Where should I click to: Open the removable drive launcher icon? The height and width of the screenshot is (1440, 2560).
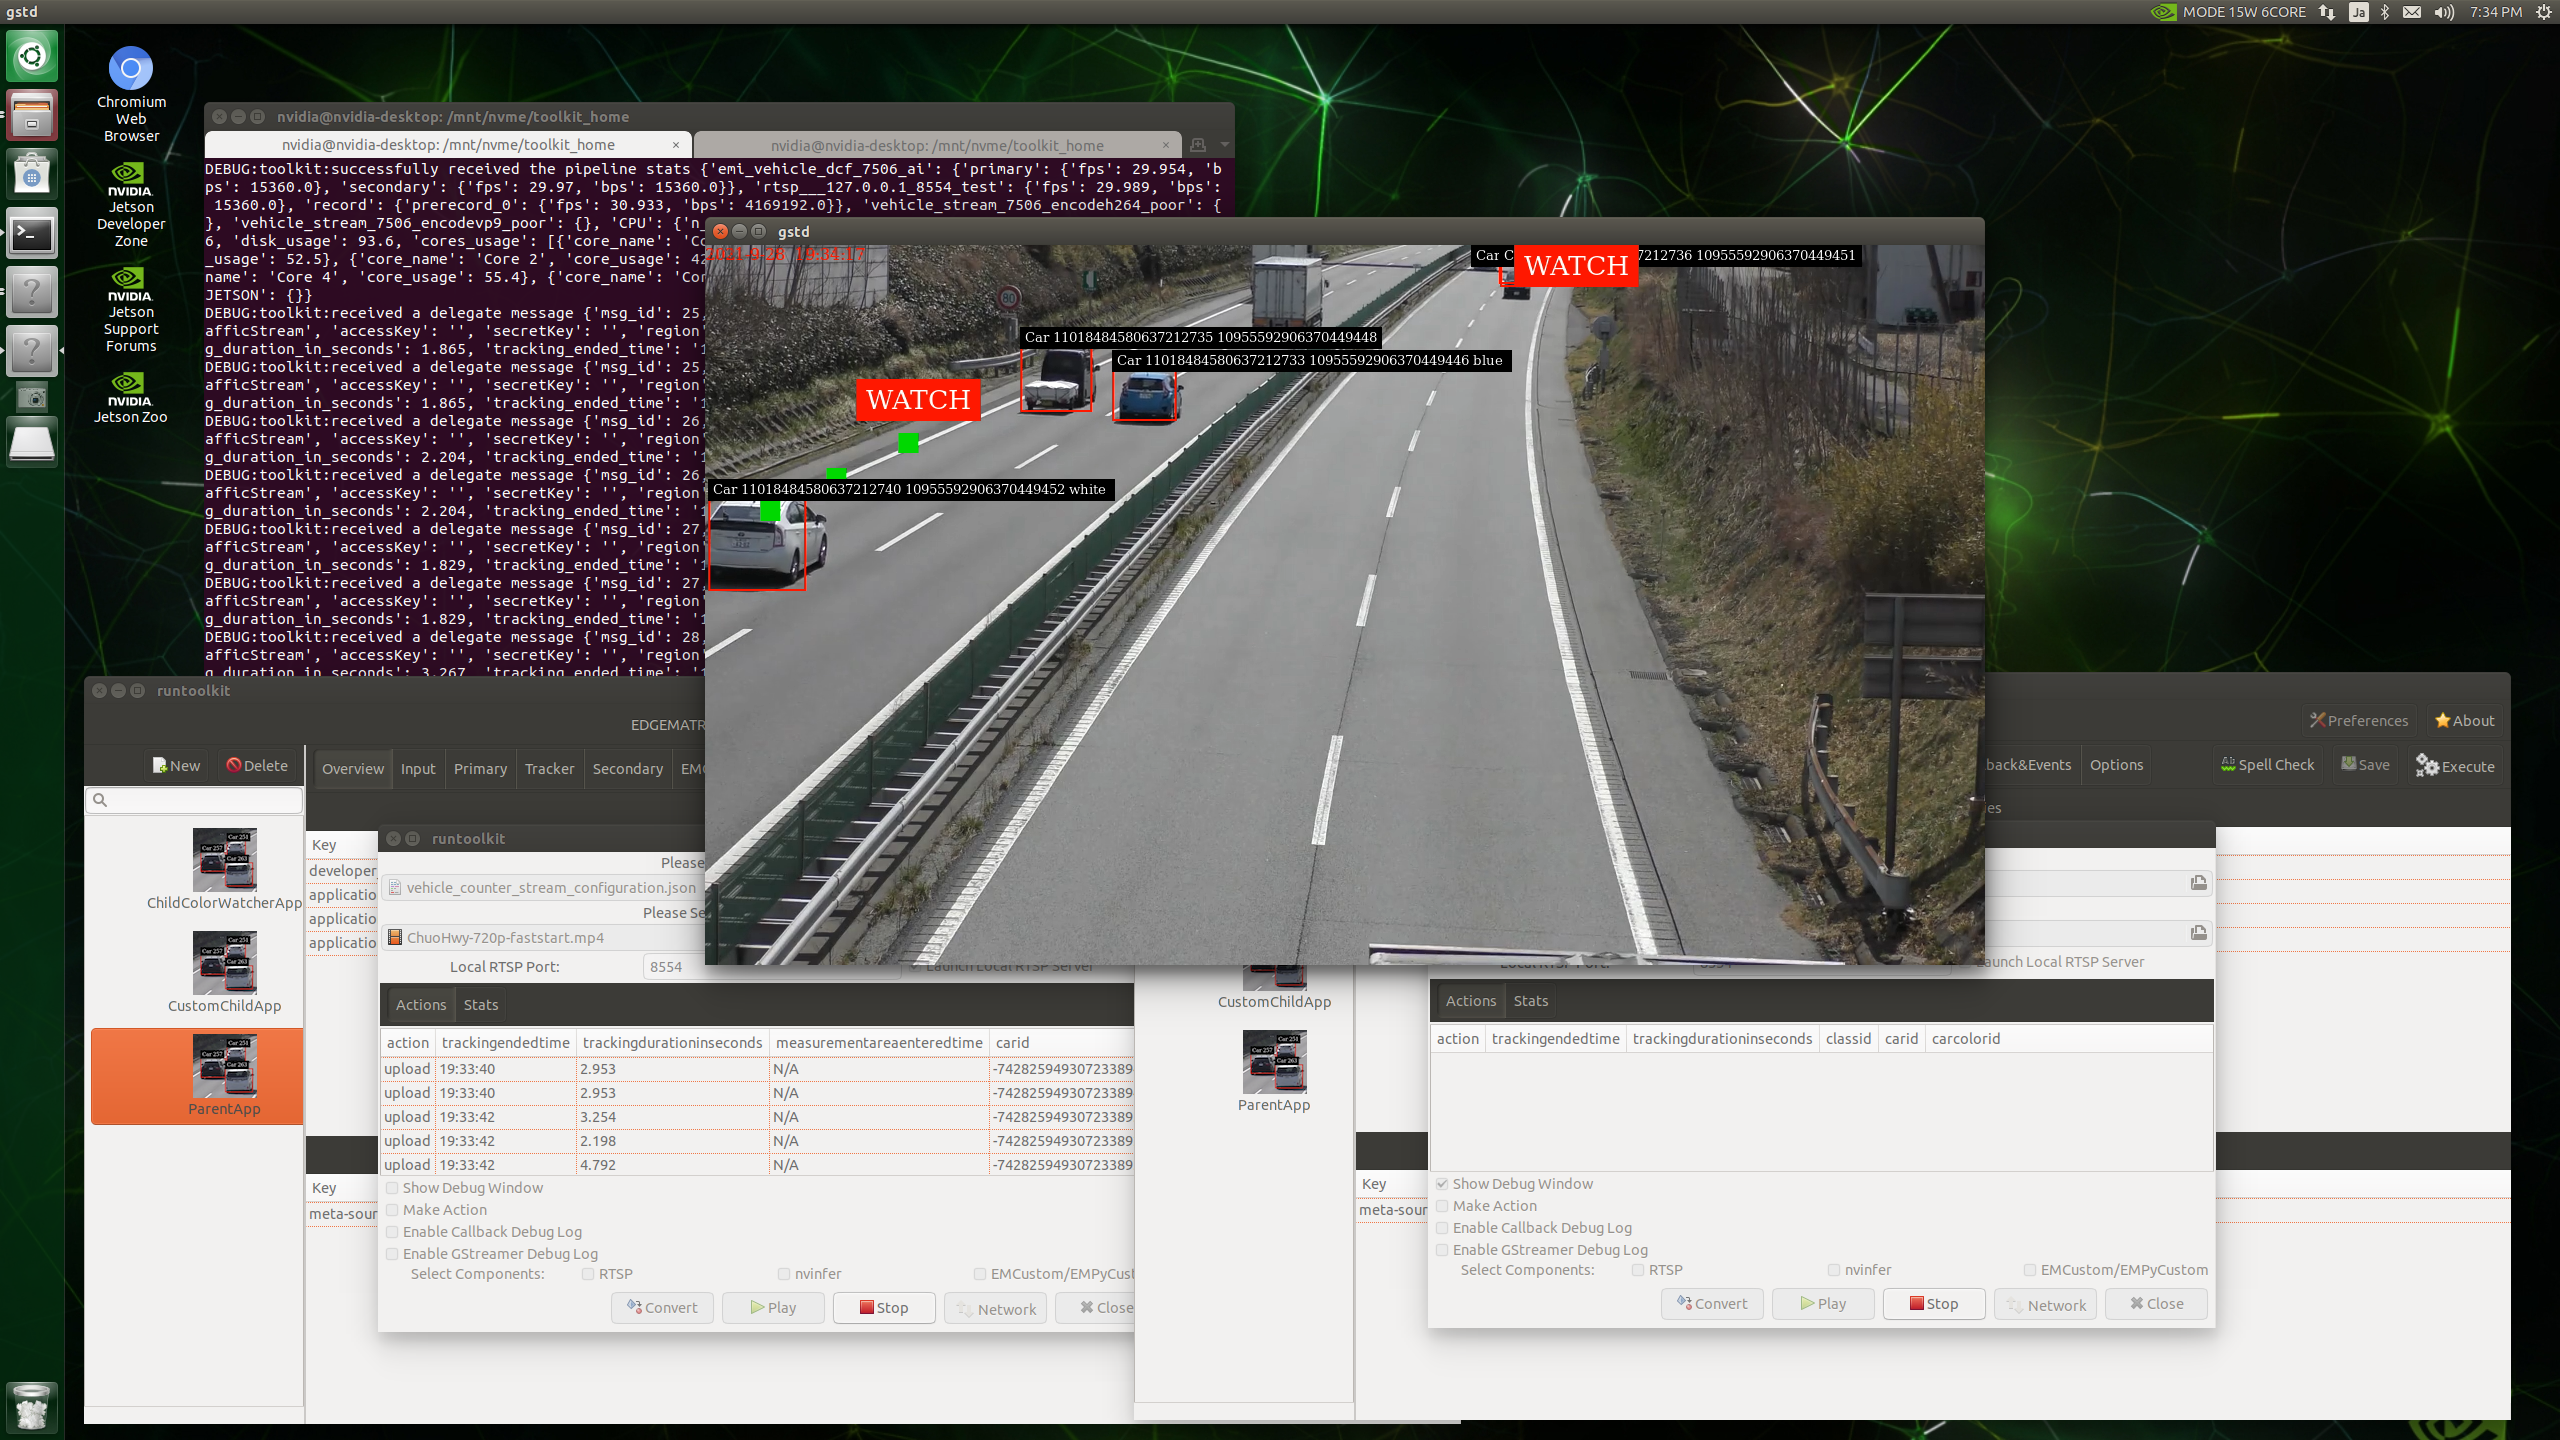tap(32, 442)
